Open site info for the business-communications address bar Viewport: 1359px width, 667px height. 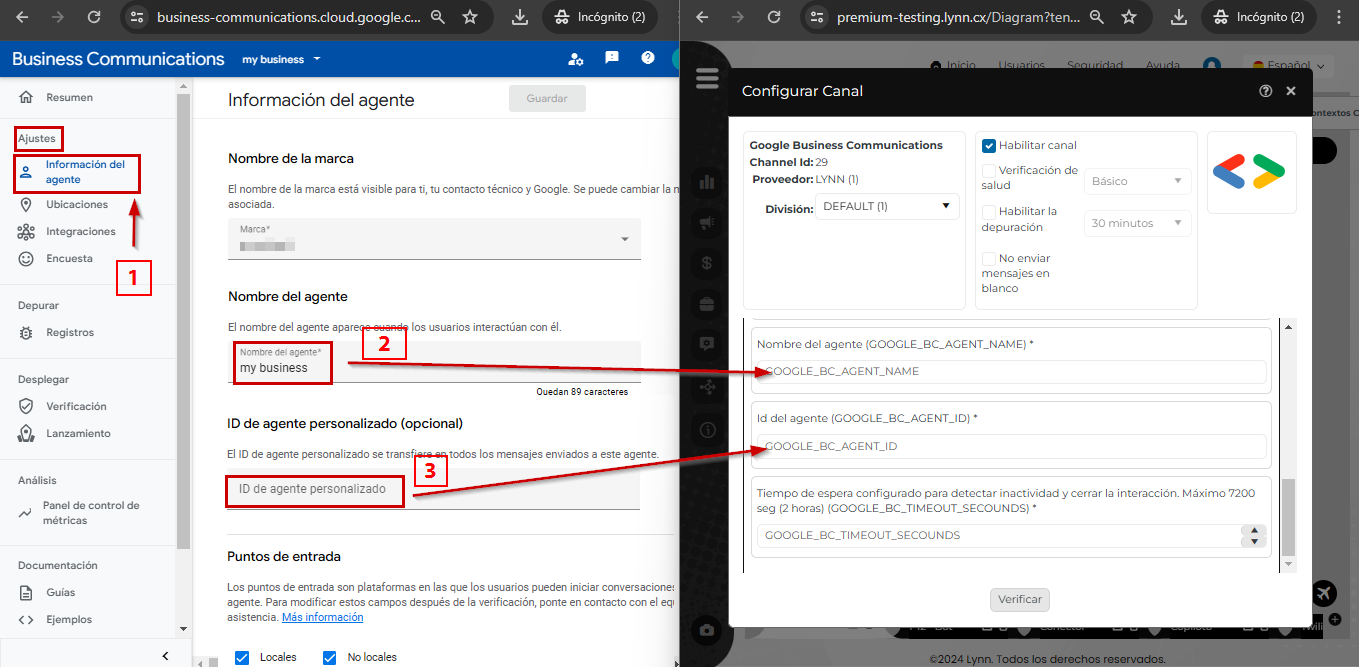click(138, 17)
